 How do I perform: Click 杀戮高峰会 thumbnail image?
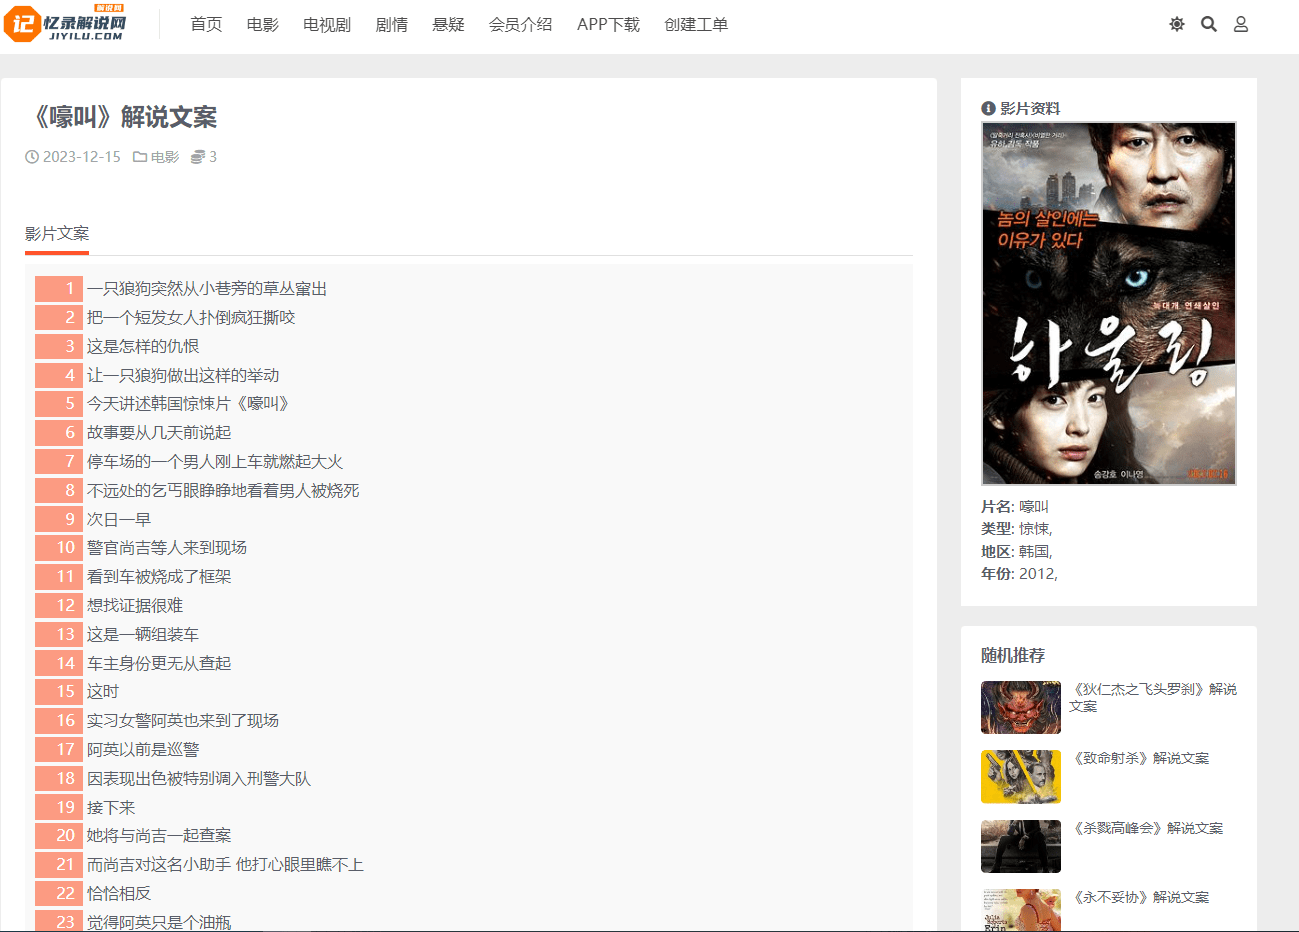click(1021, 846)
